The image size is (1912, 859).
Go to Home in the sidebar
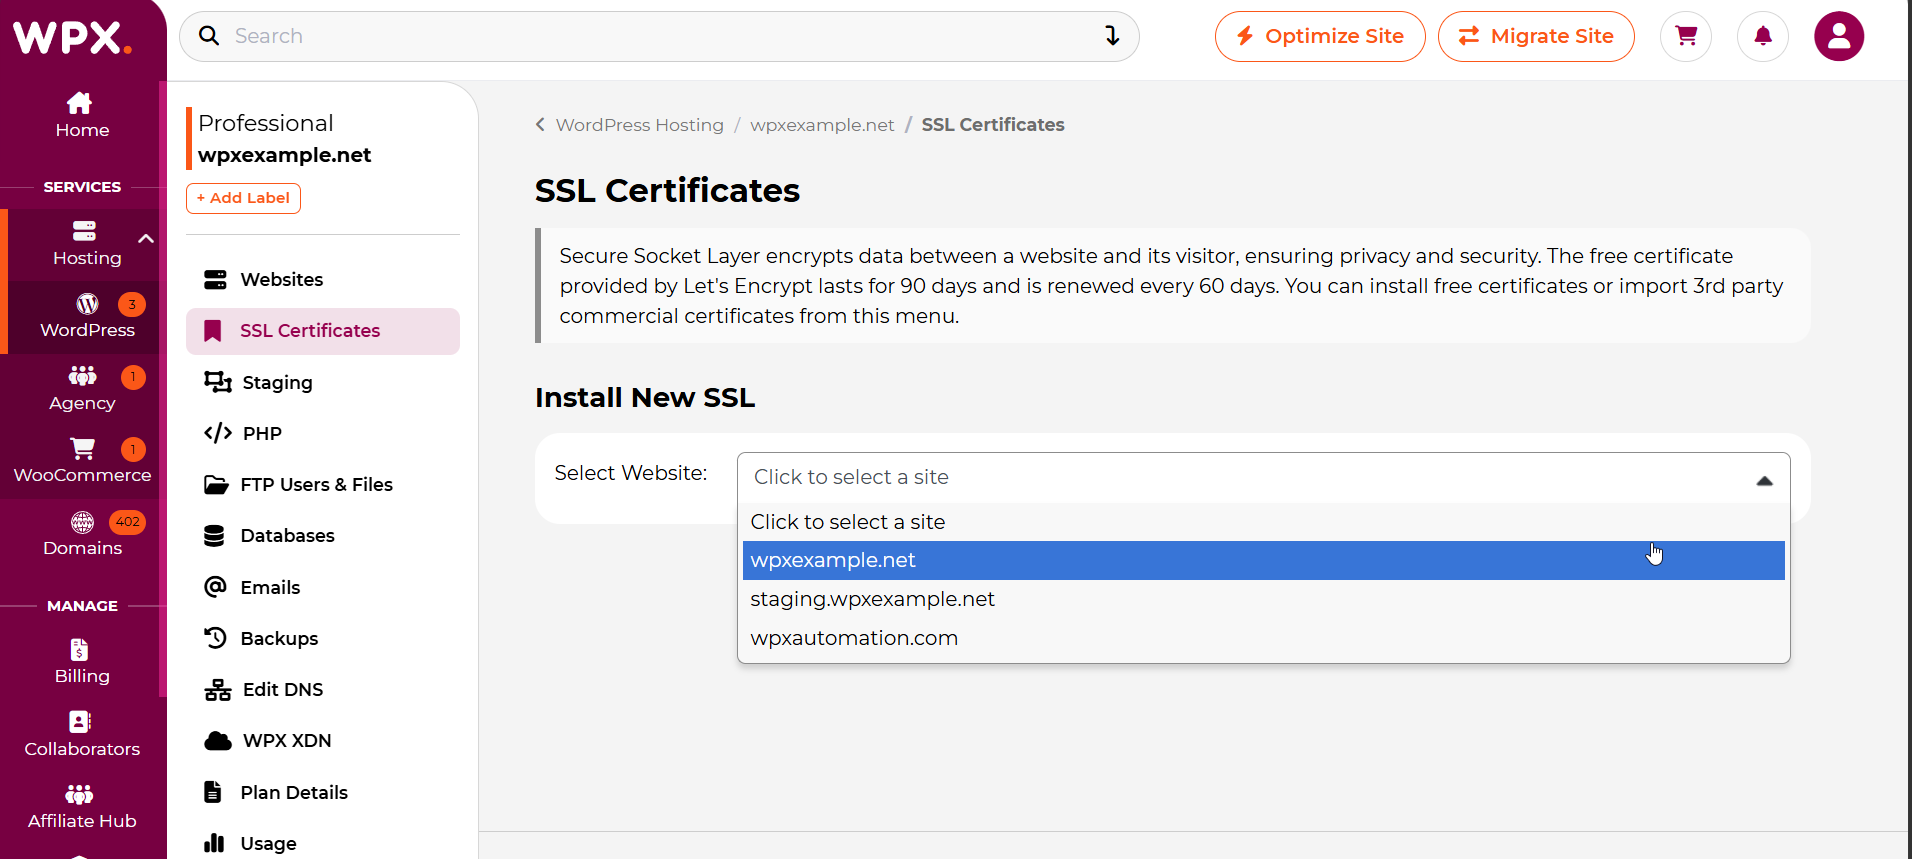pos(82,115)
